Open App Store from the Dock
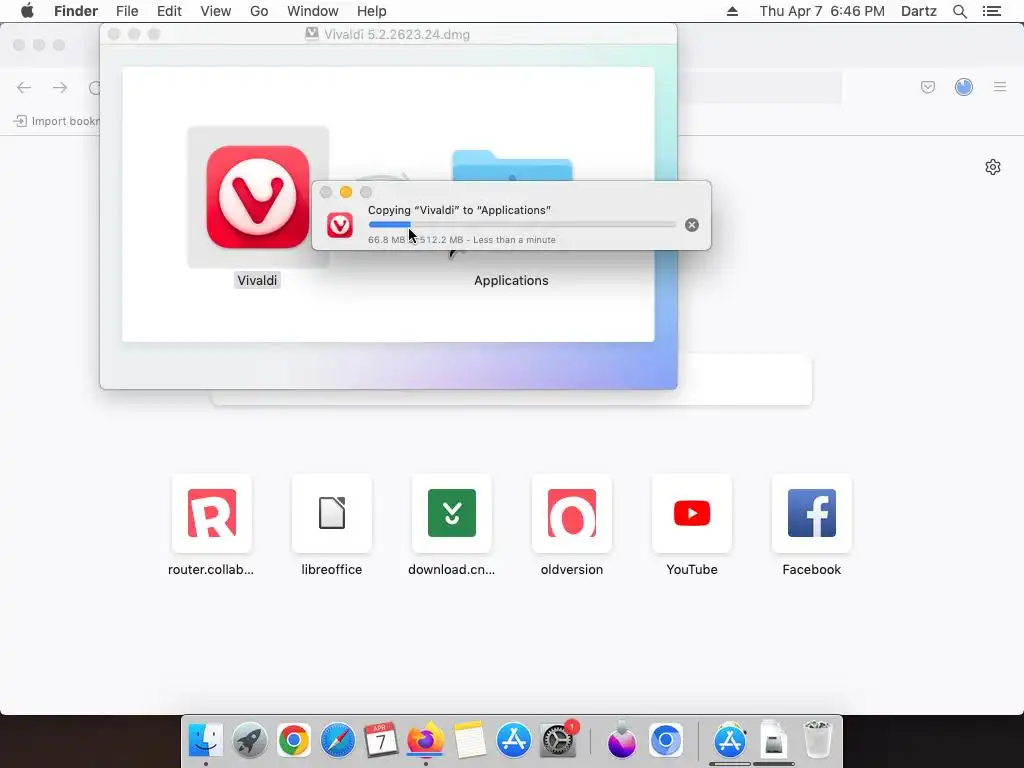This screenshot has width=1024, height=768. tap(514, 741)
